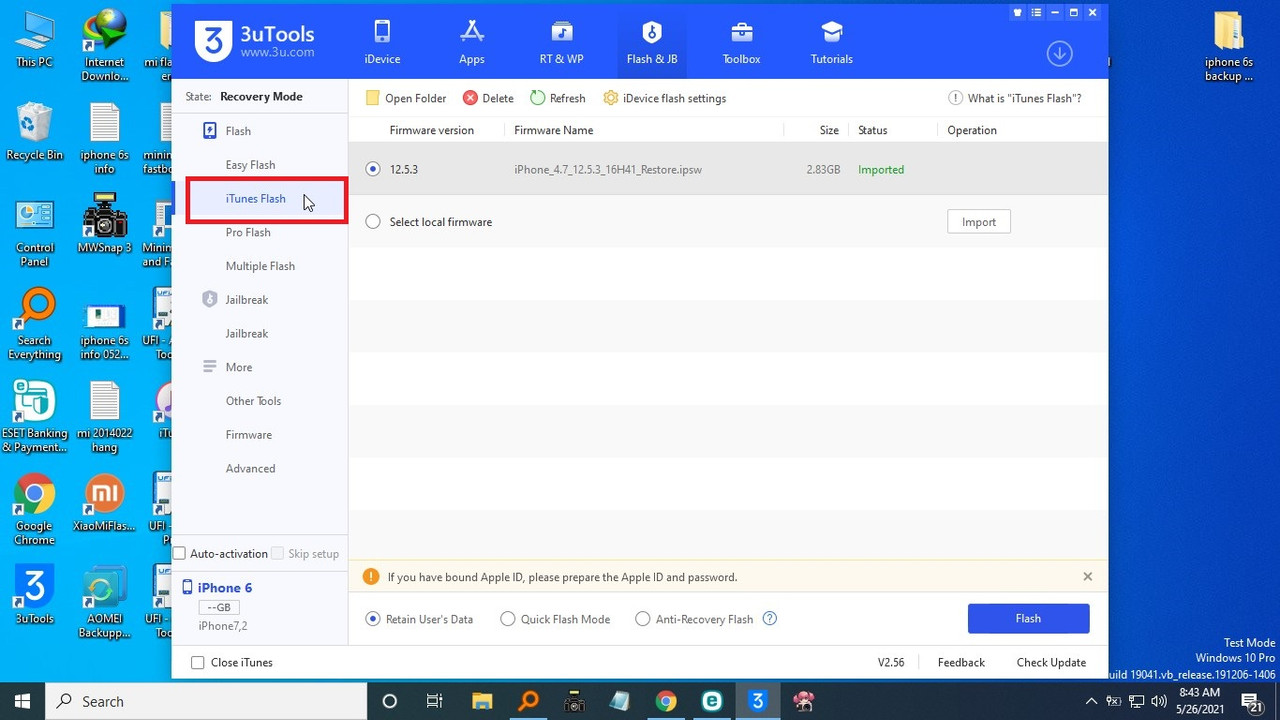
Task: Open Google Chrome desktop icon
Action: [x=34, y=510]
